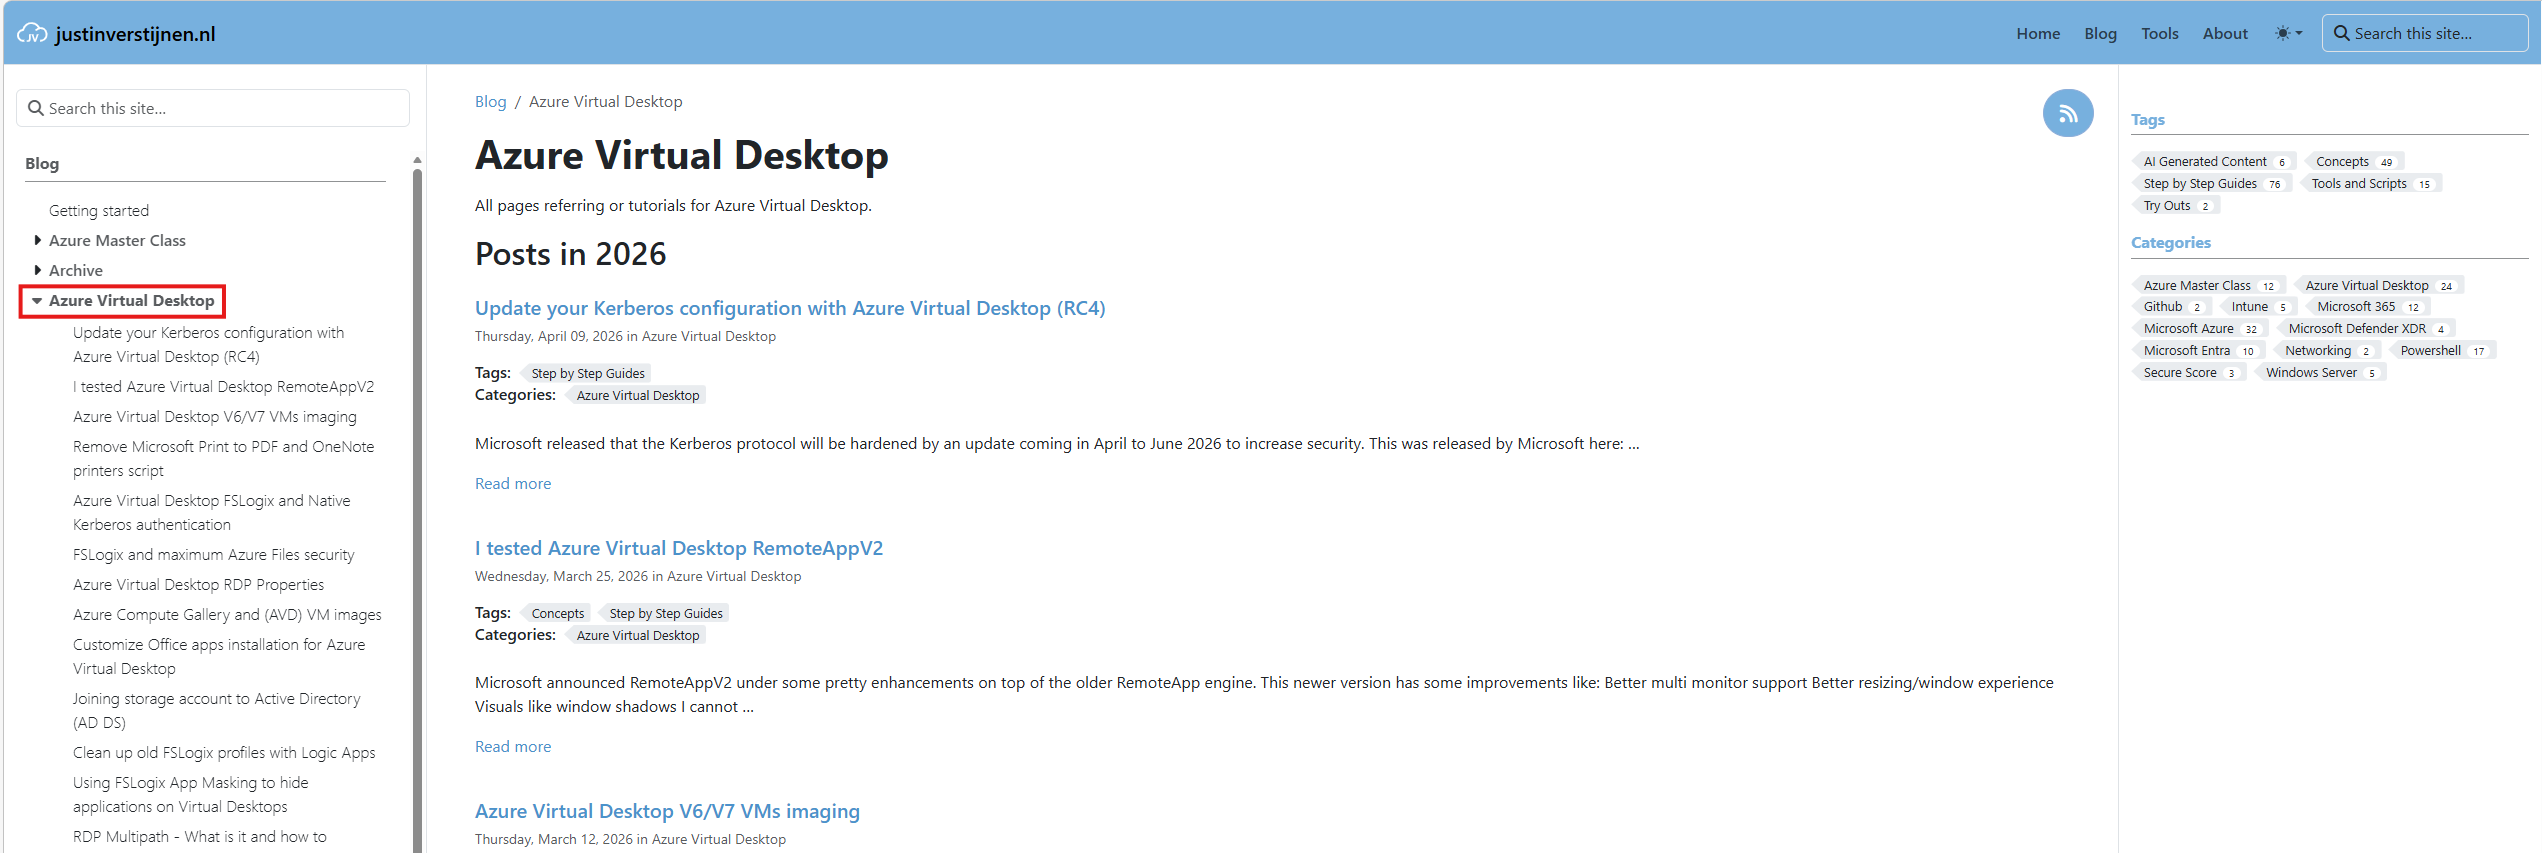The width and height of the screenshot is (2542, 853).
Task: Select the Powershell category tag
Action: point(2429,350)
